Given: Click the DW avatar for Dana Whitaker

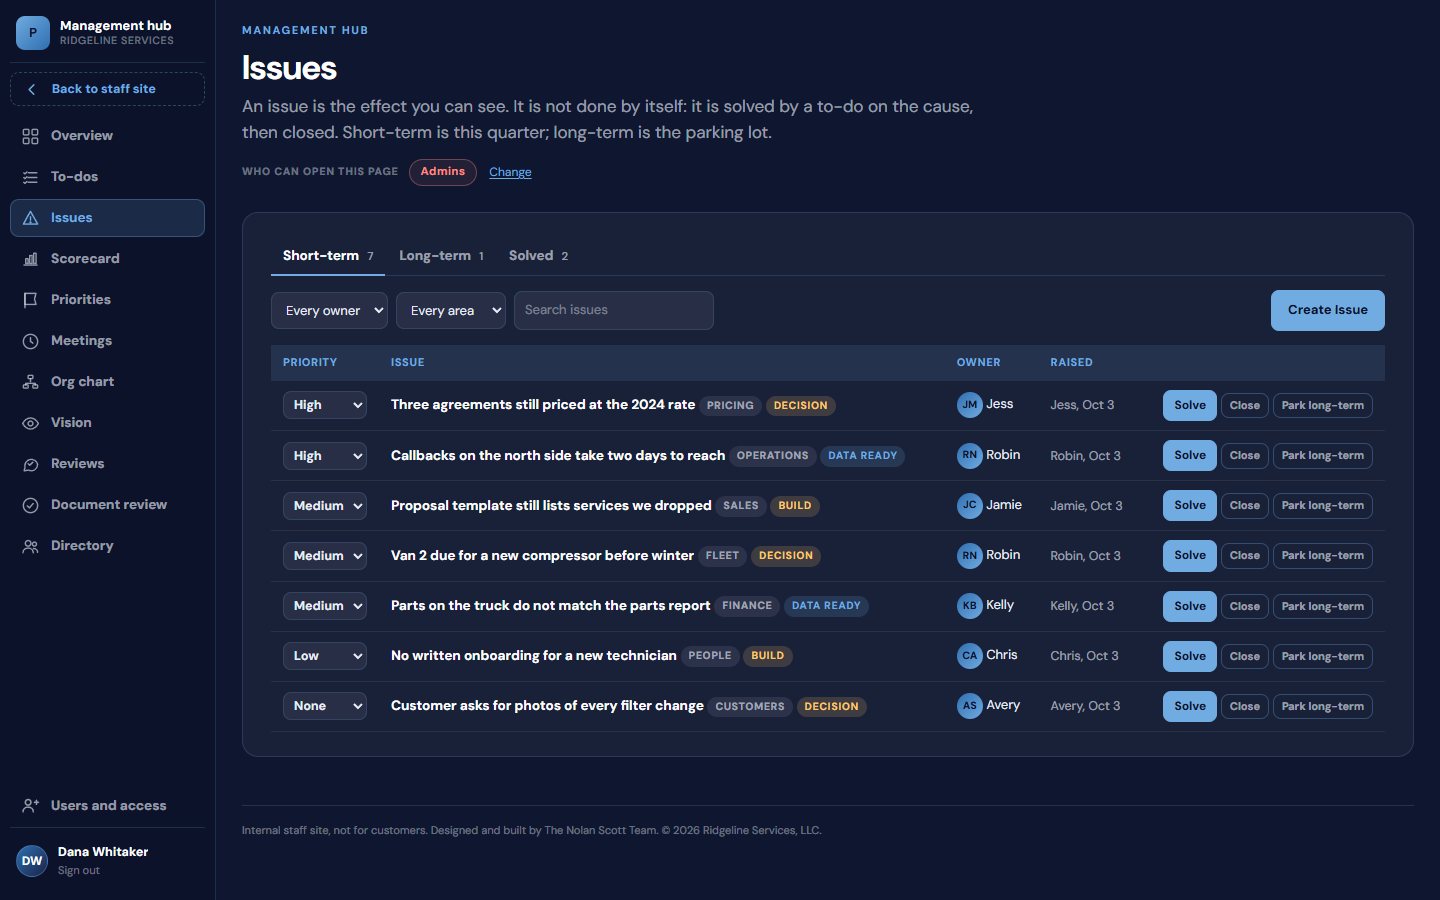Looking at the screenshot, I should tap(32, 861).
